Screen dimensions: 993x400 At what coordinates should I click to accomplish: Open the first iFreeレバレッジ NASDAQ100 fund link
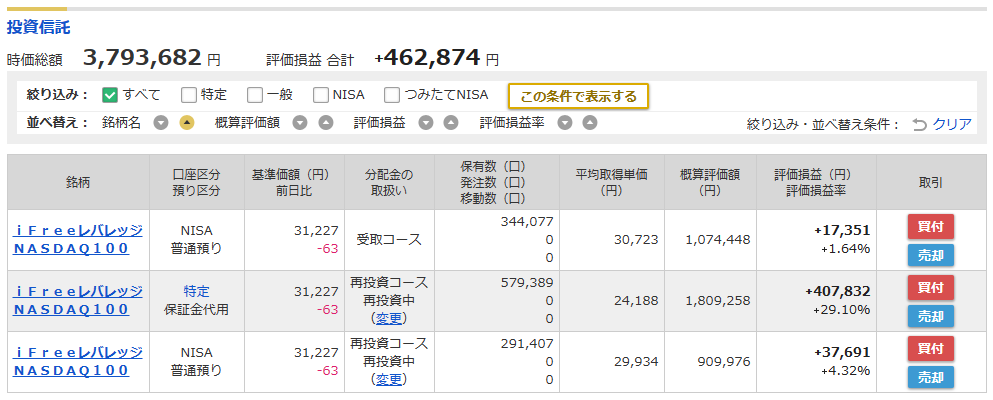pos(77,239)
